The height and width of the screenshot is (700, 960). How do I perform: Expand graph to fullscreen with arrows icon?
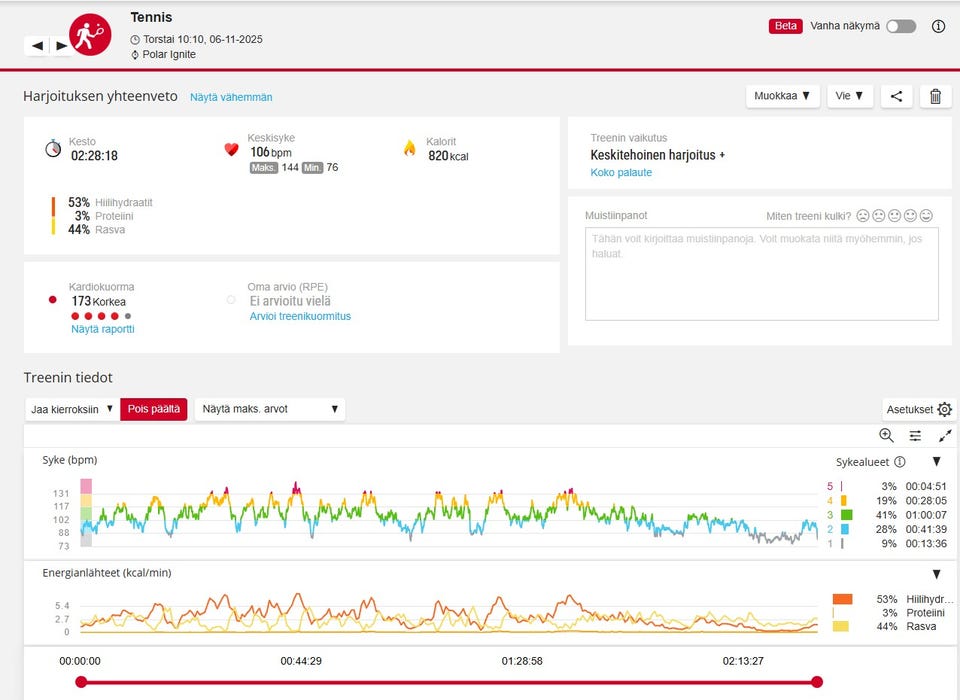pos(945,435)
